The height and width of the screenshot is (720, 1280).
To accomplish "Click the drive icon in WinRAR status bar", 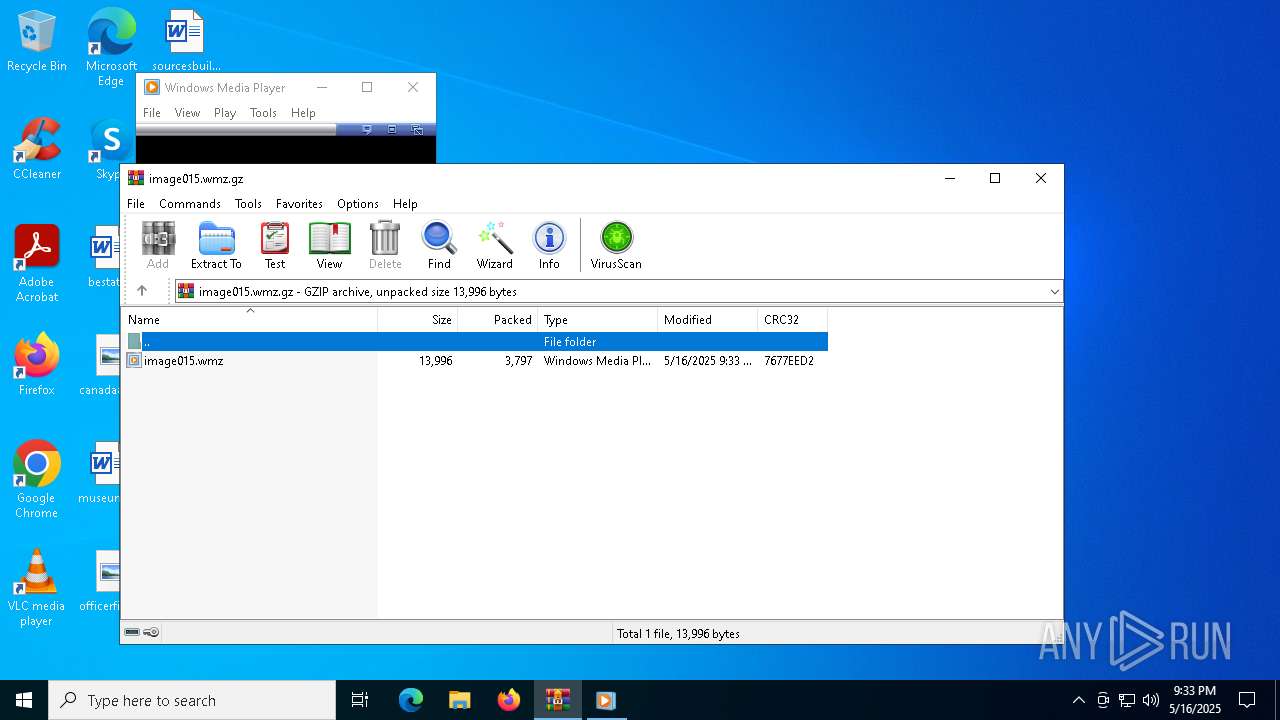I will (x=132, y=633).
